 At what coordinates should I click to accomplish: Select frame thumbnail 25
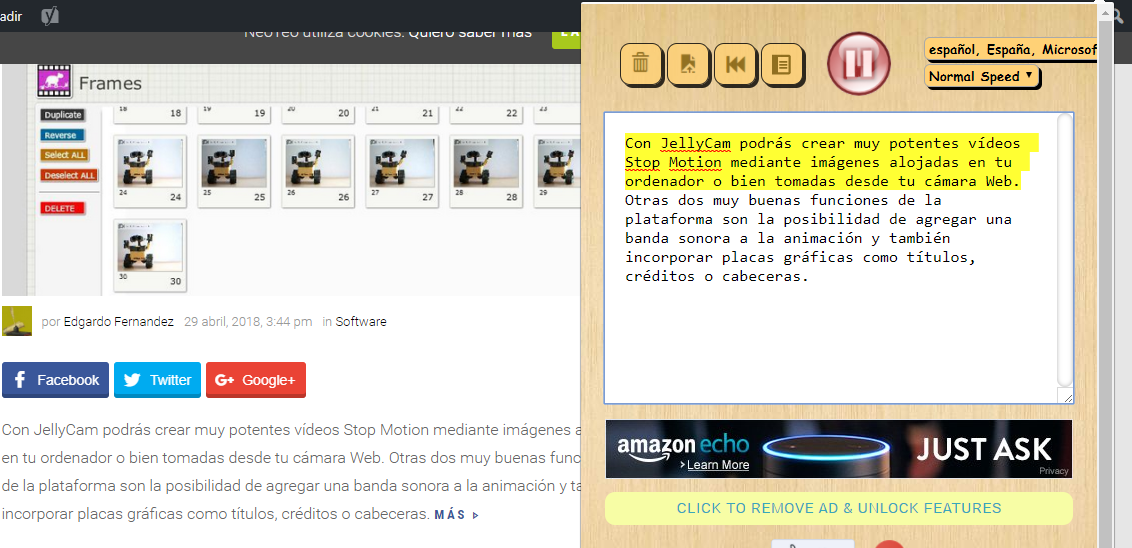[x=234, y=171]
